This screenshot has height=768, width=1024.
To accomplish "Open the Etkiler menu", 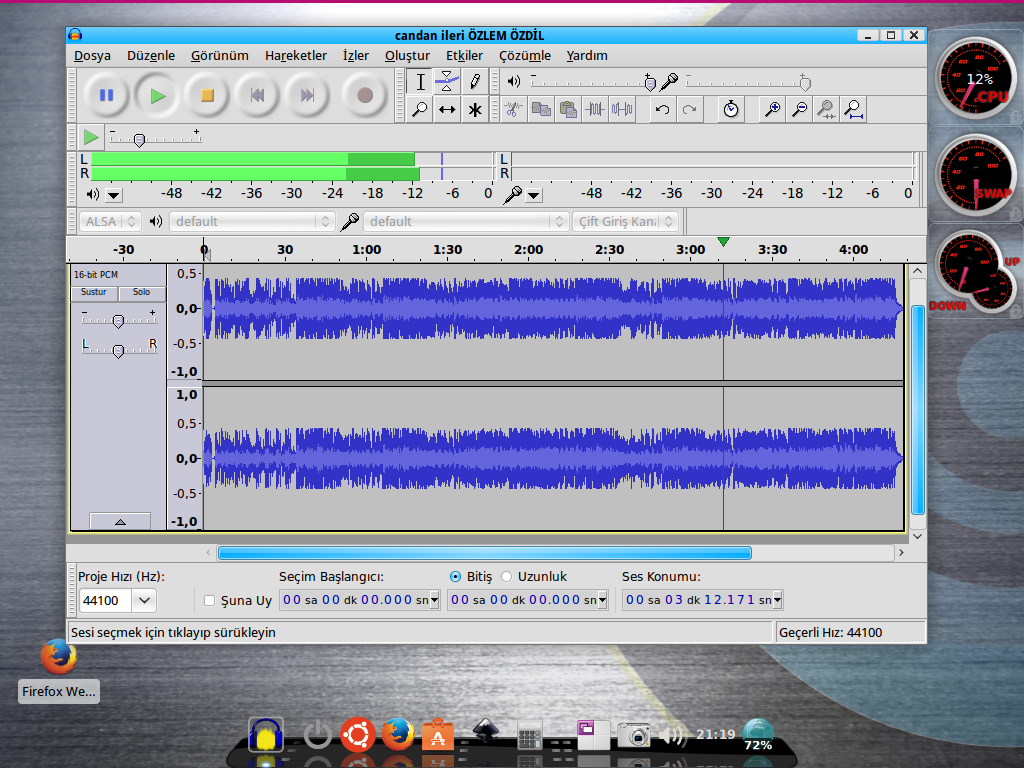I will click(464, 56).
